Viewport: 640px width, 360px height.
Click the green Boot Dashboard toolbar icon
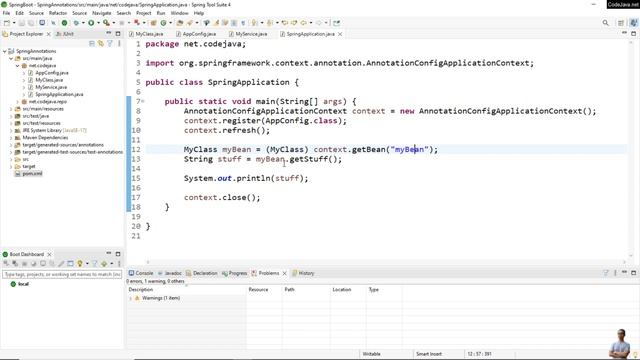[x=64, y=23]
